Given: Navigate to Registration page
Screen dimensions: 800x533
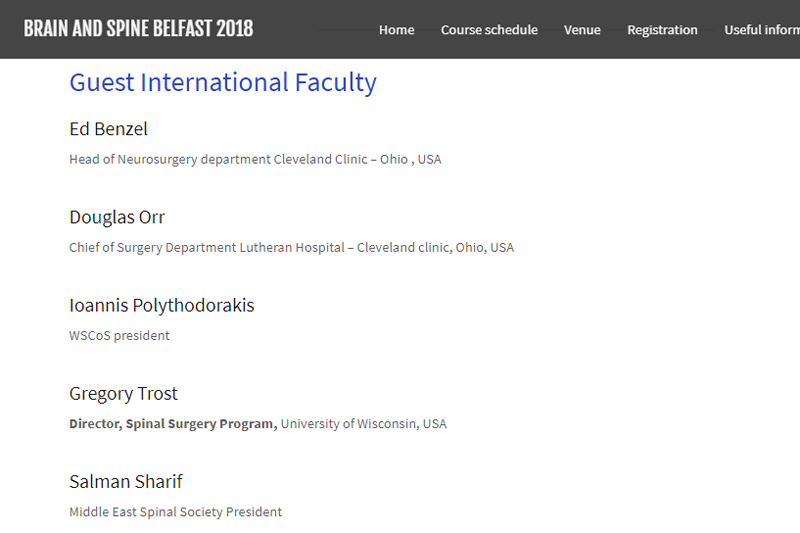Looking at the screenshot, I should point(662,30).
